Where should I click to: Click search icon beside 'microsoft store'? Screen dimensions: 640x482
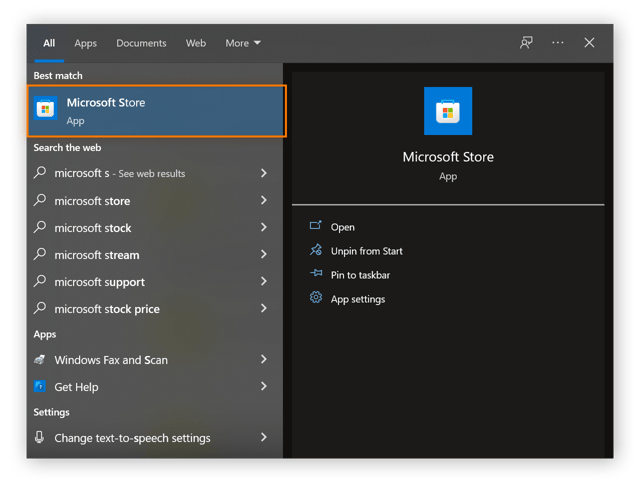[x=40, y=200]
